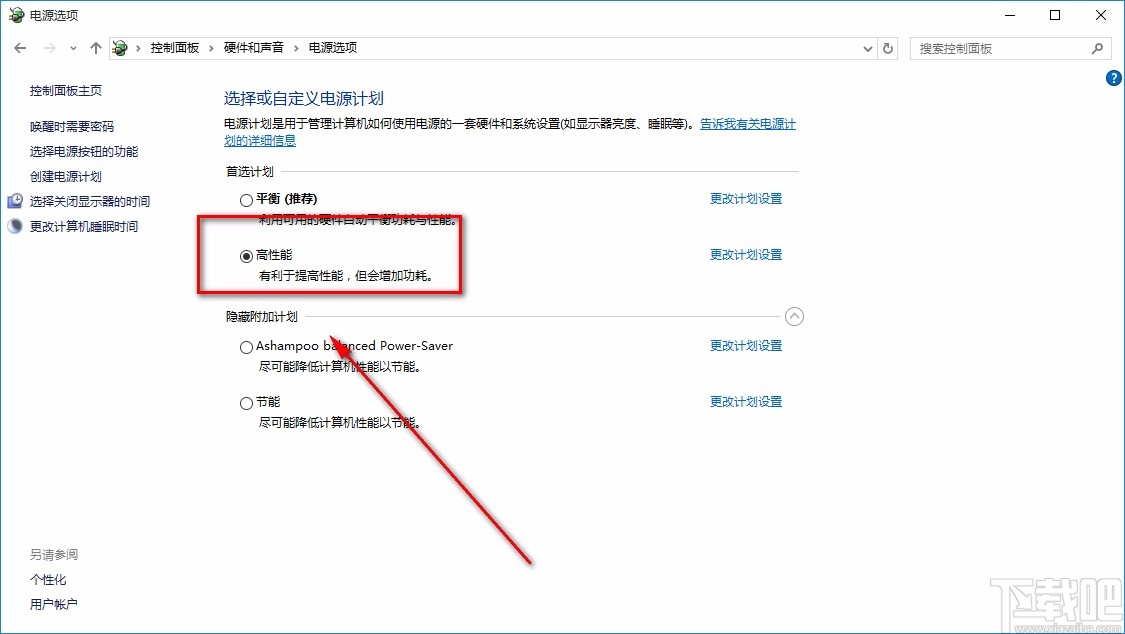Click the icon beside 更改计算机睡眠时间
The image size is (1125, 634).
coord(14,226)
